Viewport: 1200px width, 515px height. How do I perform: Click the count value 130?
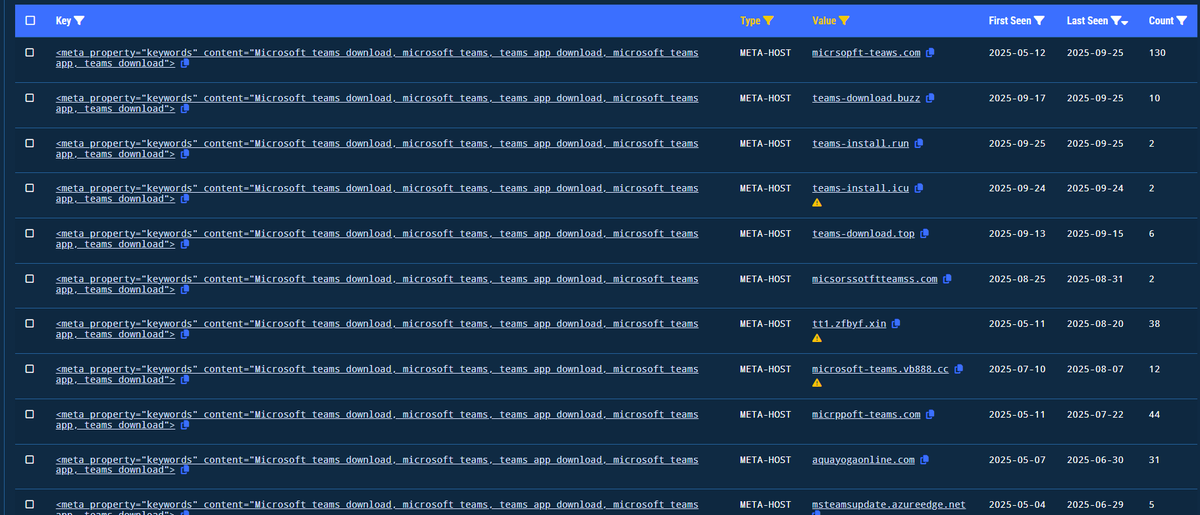(x=1158, y=52)
